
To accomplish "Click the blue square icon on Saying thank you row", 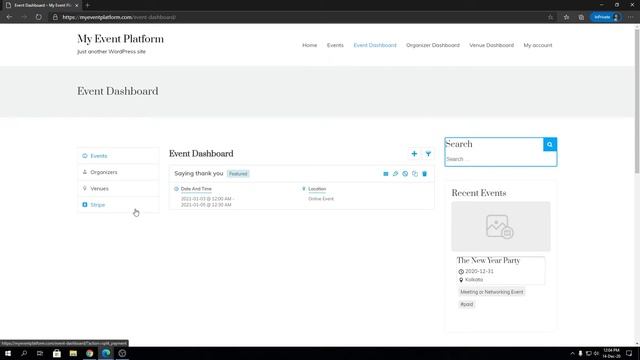I will click(386, 174).
